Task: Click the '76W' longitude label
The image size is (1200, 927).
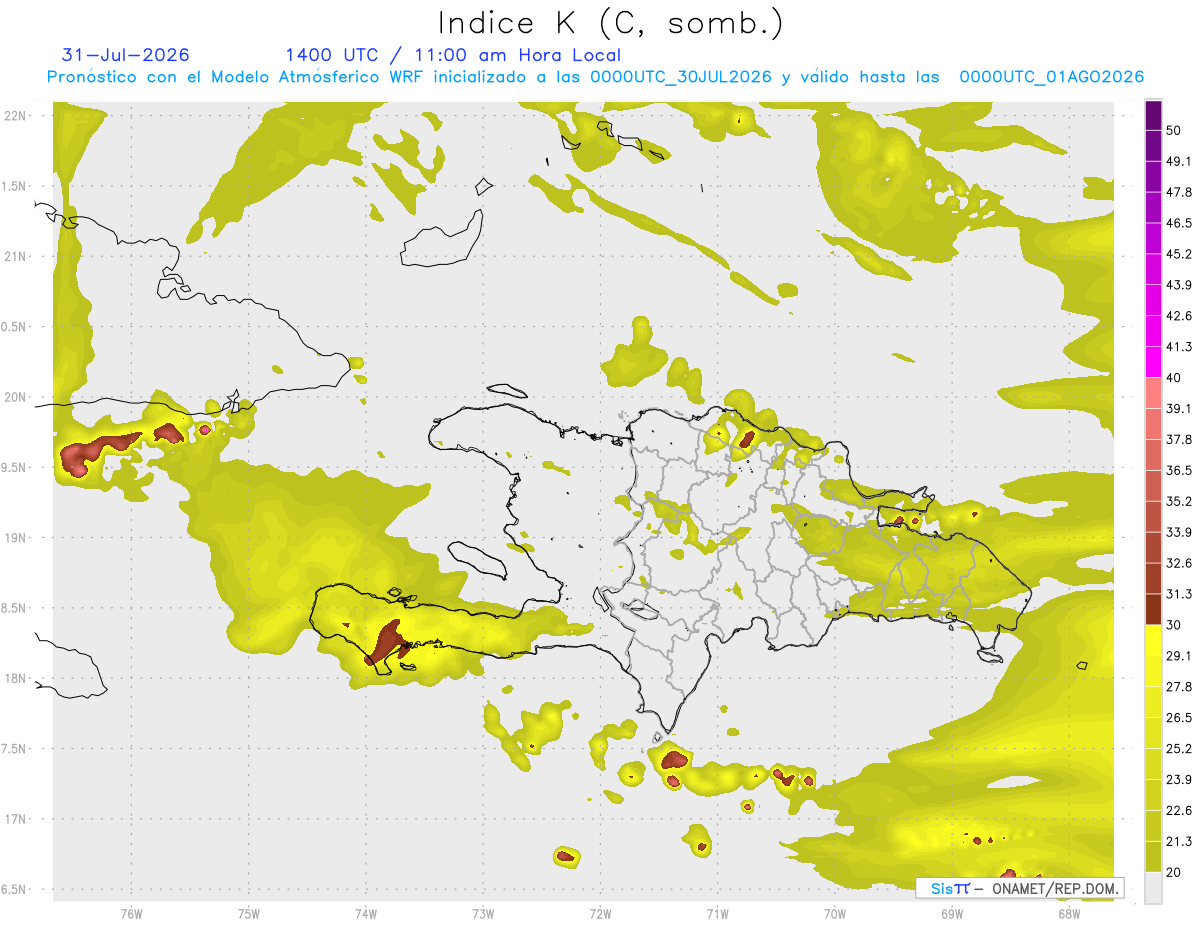Action: (131, 913)
